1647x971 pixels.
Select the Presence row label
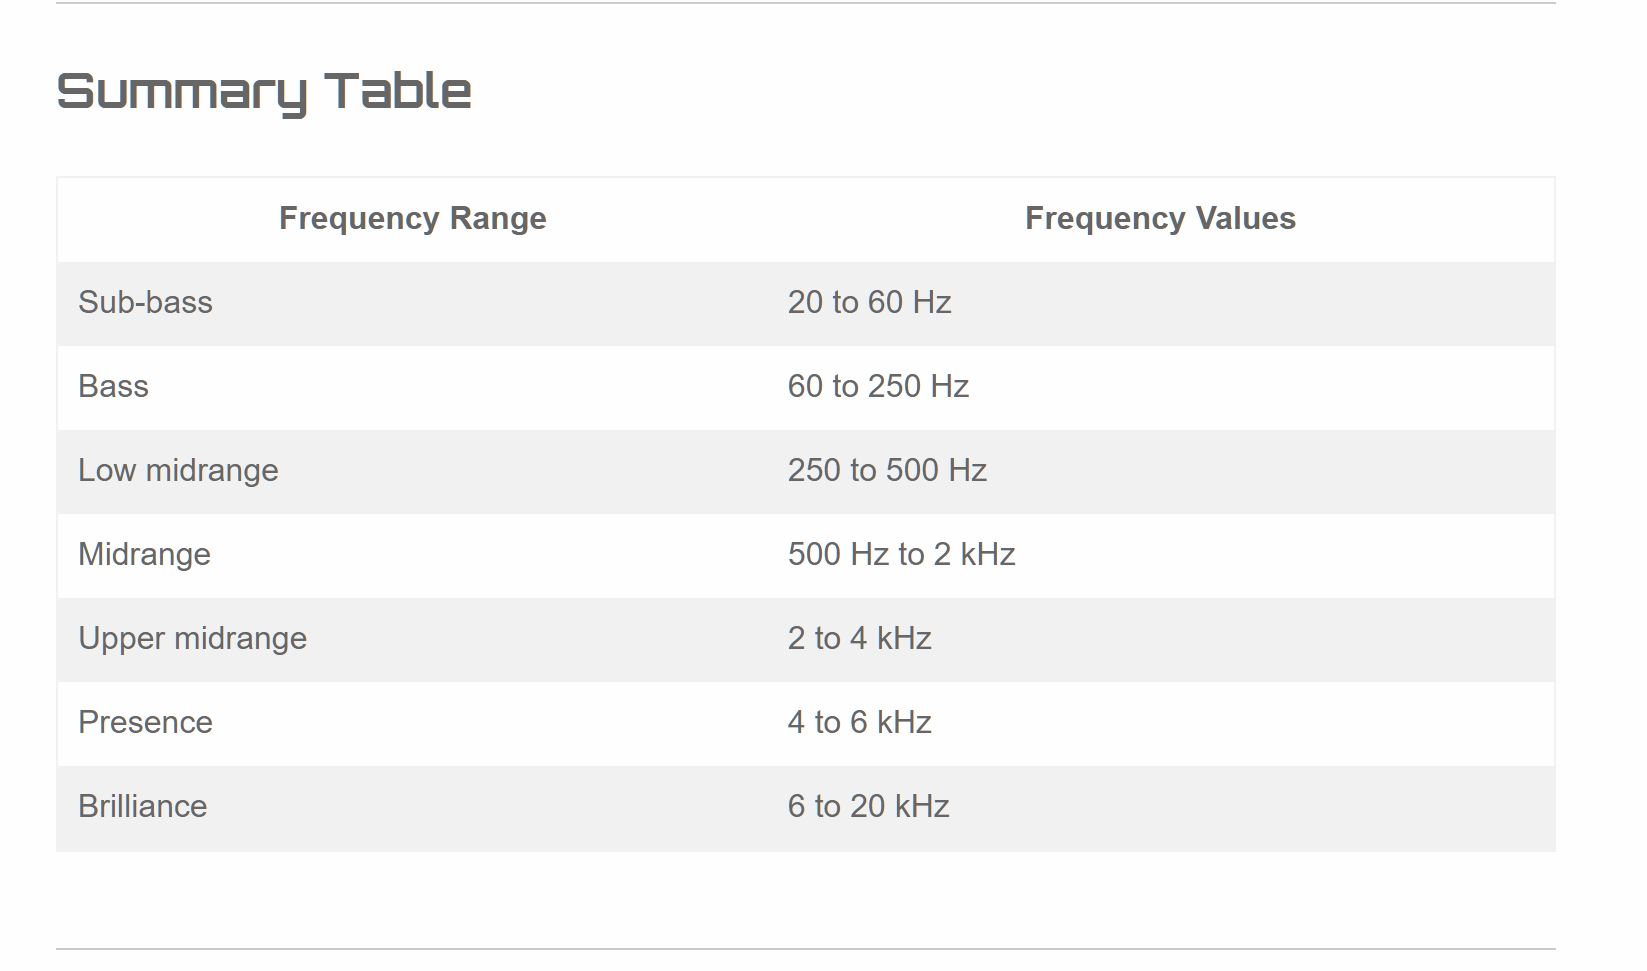pyautogui.click(x=145, y=722)
